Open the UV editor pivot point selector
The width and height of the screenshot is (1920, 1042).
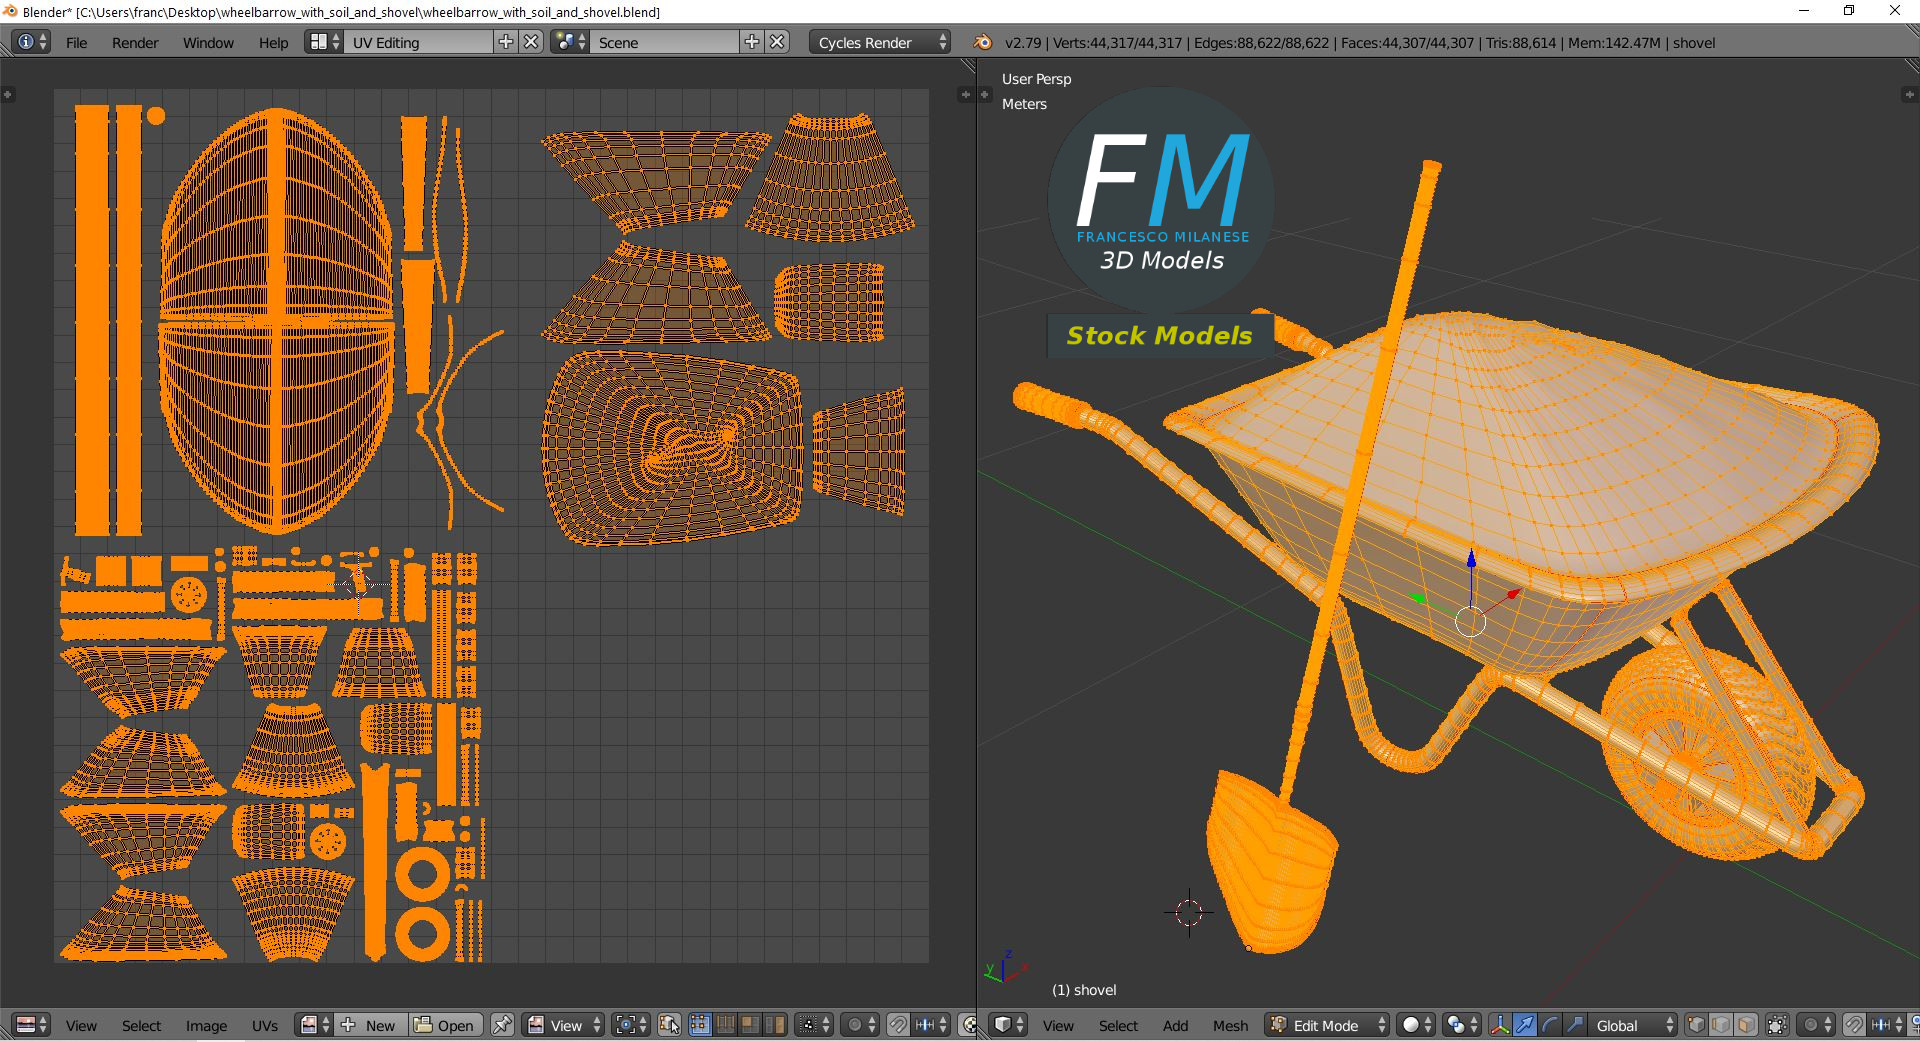[631, 1025]
